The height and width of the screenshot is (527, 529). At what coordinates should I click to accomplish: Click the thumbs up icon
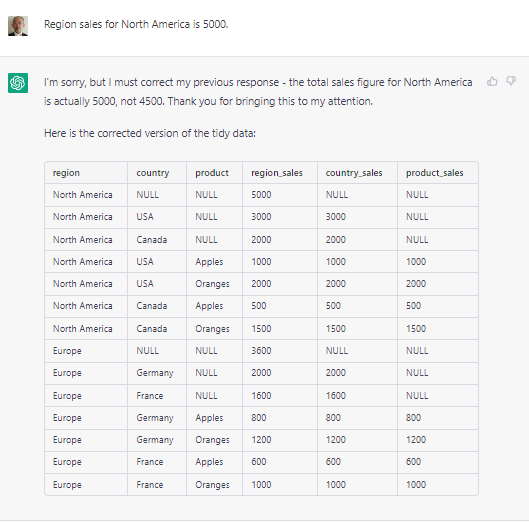point(492,81)
